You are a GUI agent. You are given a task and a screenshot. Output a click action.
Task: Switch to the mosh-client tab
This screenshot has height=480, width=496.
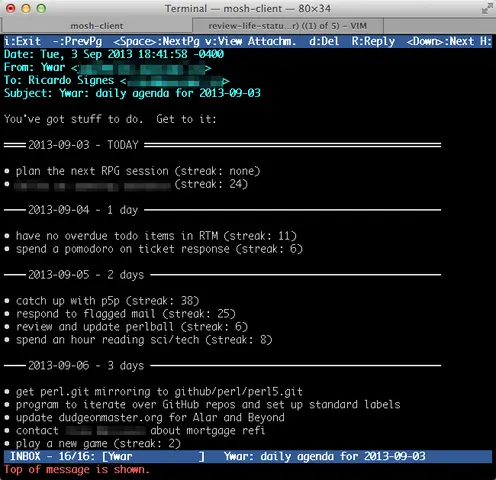click(97, 26)
